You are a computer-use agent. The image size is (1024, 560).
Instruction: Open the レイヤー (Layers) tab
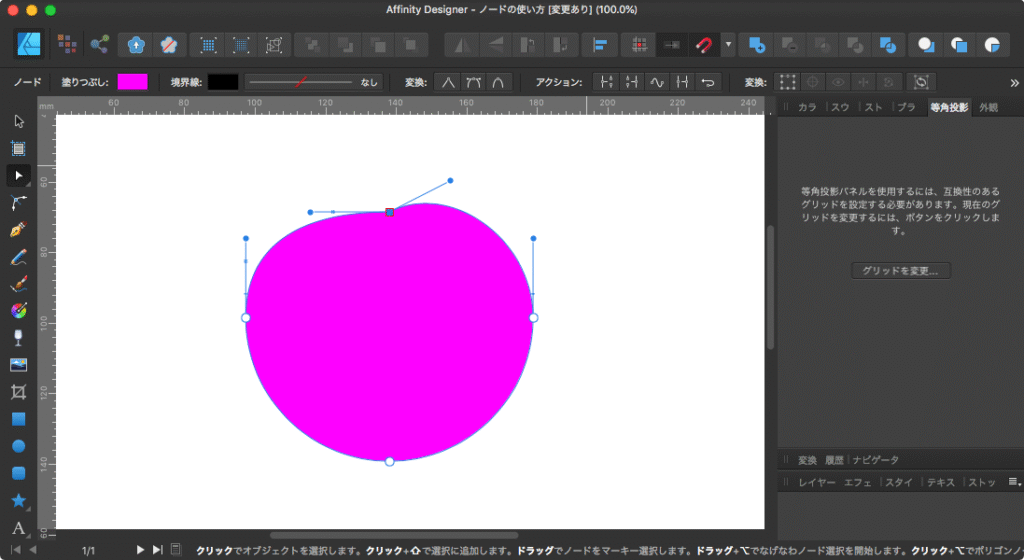[815, 482]
